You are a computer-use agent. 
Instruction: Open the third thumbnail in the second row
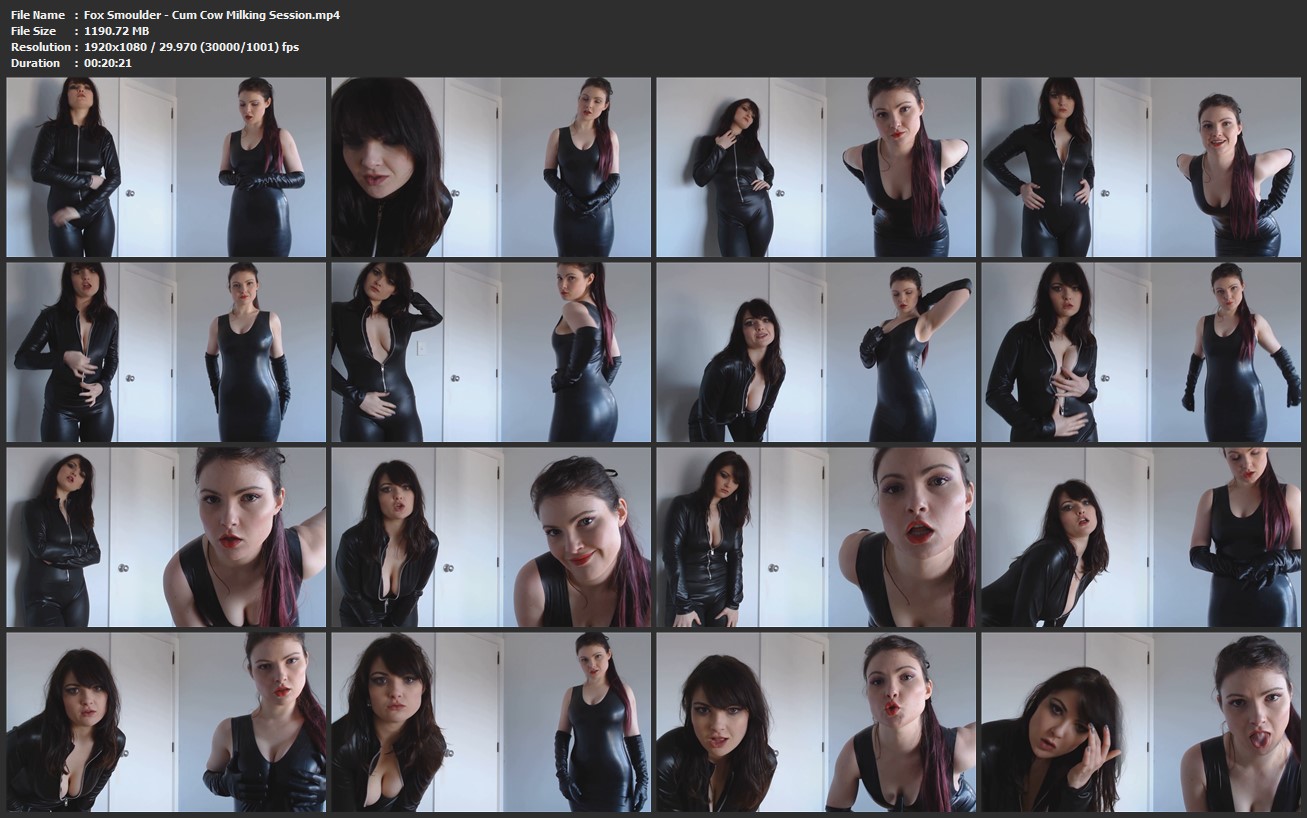pyautogui.click(x=816, y=352)
